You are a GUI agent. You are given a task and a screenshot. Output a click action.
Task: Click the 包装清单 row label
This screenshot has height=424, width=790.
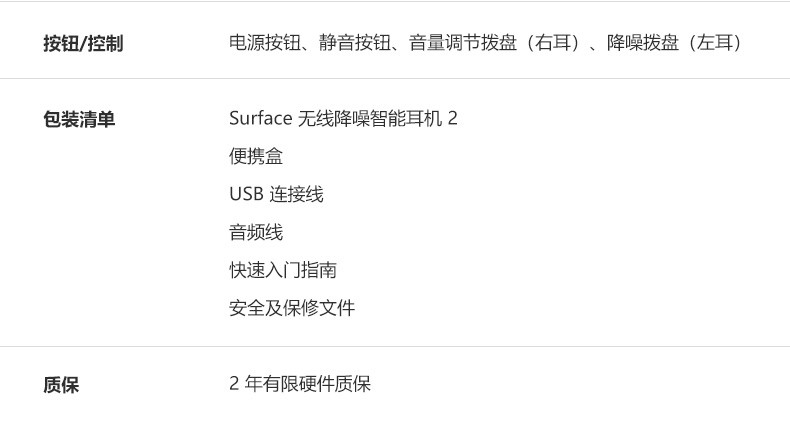(79, 120)
